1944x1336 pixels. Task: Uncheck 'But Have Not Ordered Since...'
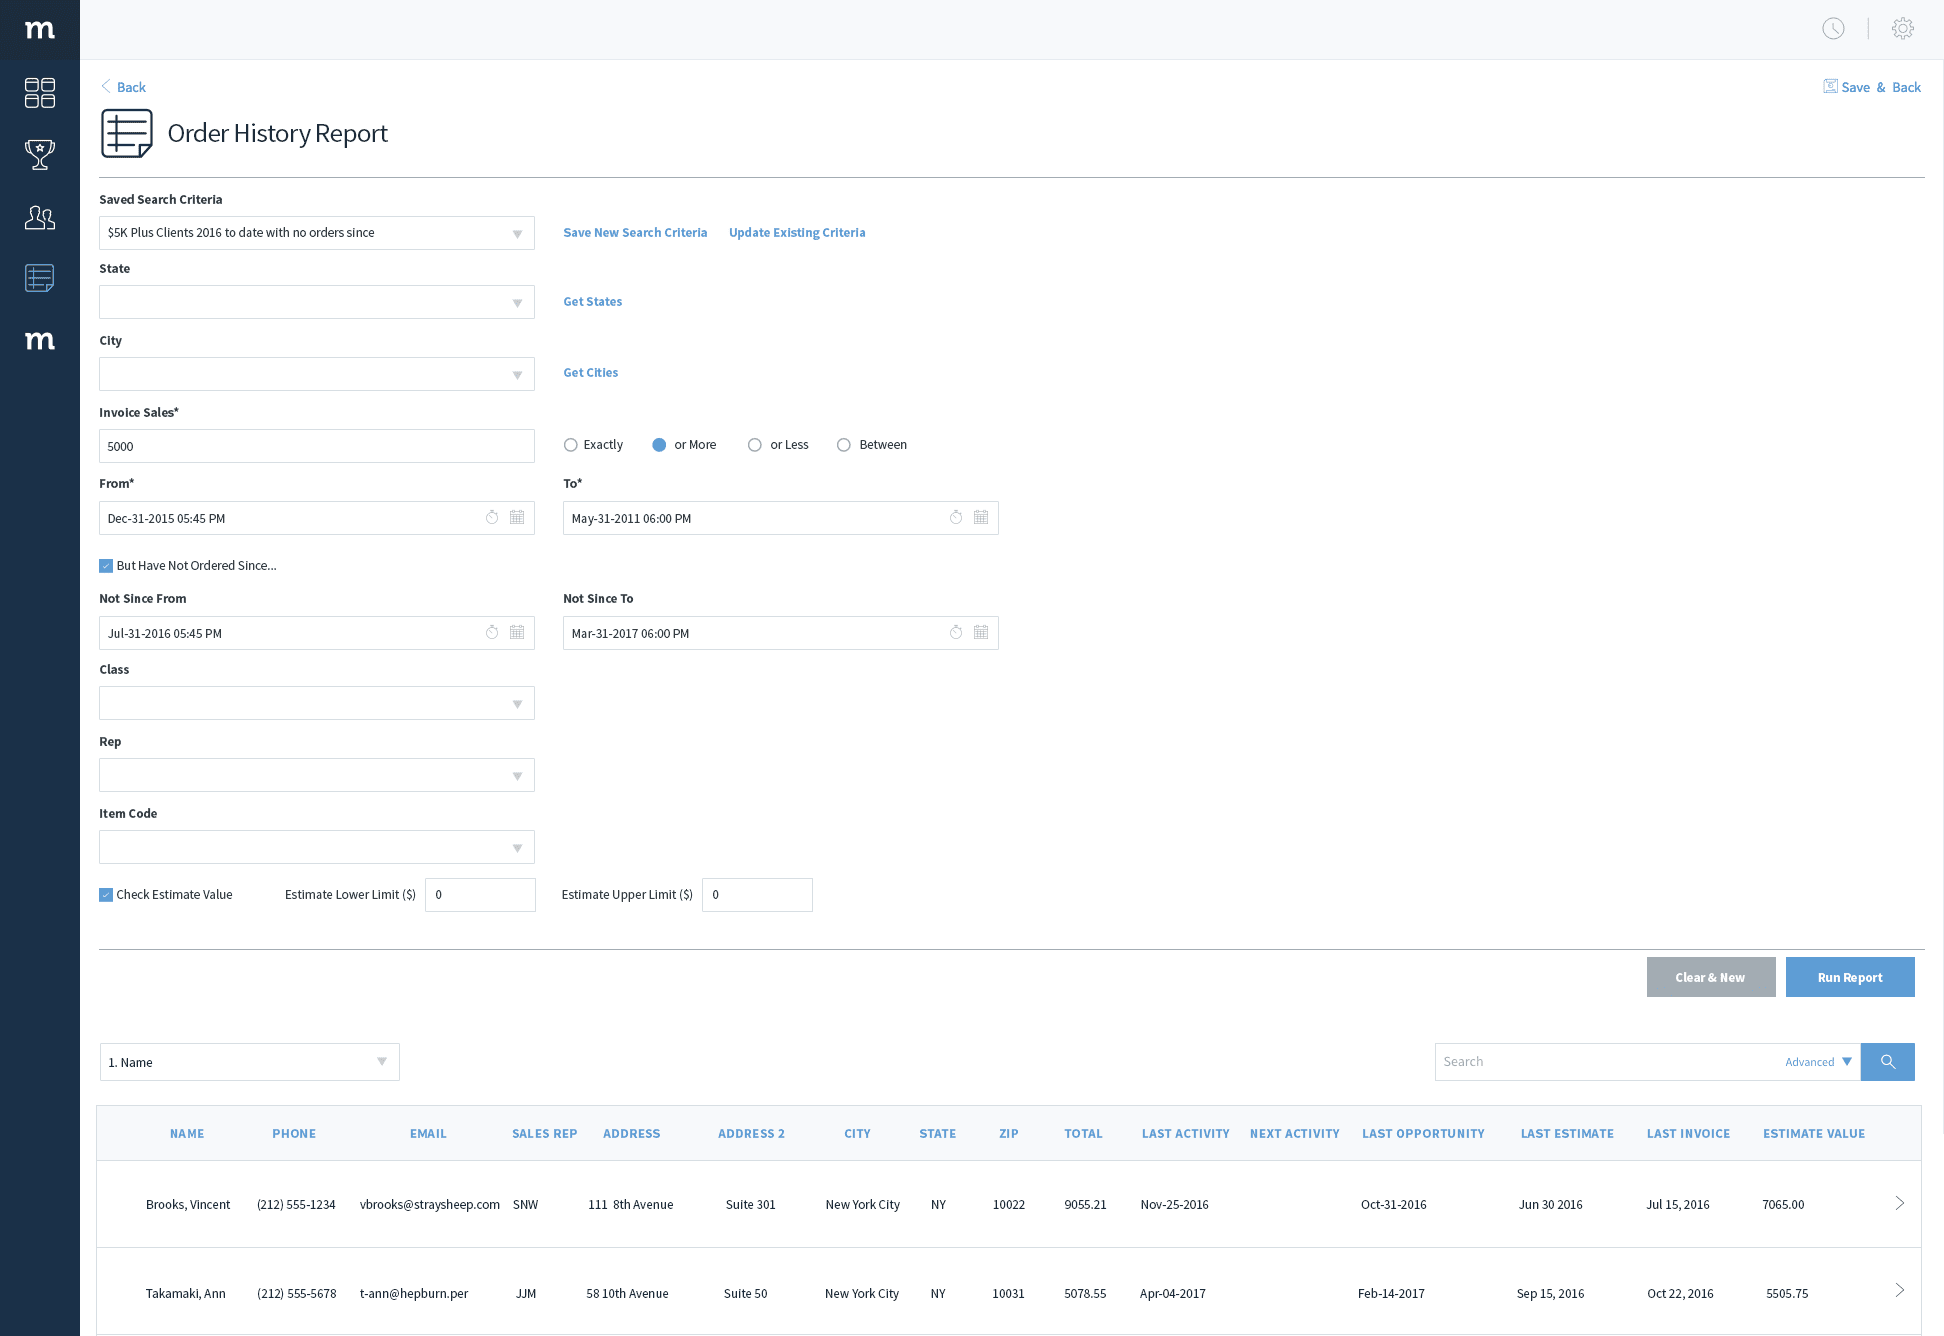[106, 565]
